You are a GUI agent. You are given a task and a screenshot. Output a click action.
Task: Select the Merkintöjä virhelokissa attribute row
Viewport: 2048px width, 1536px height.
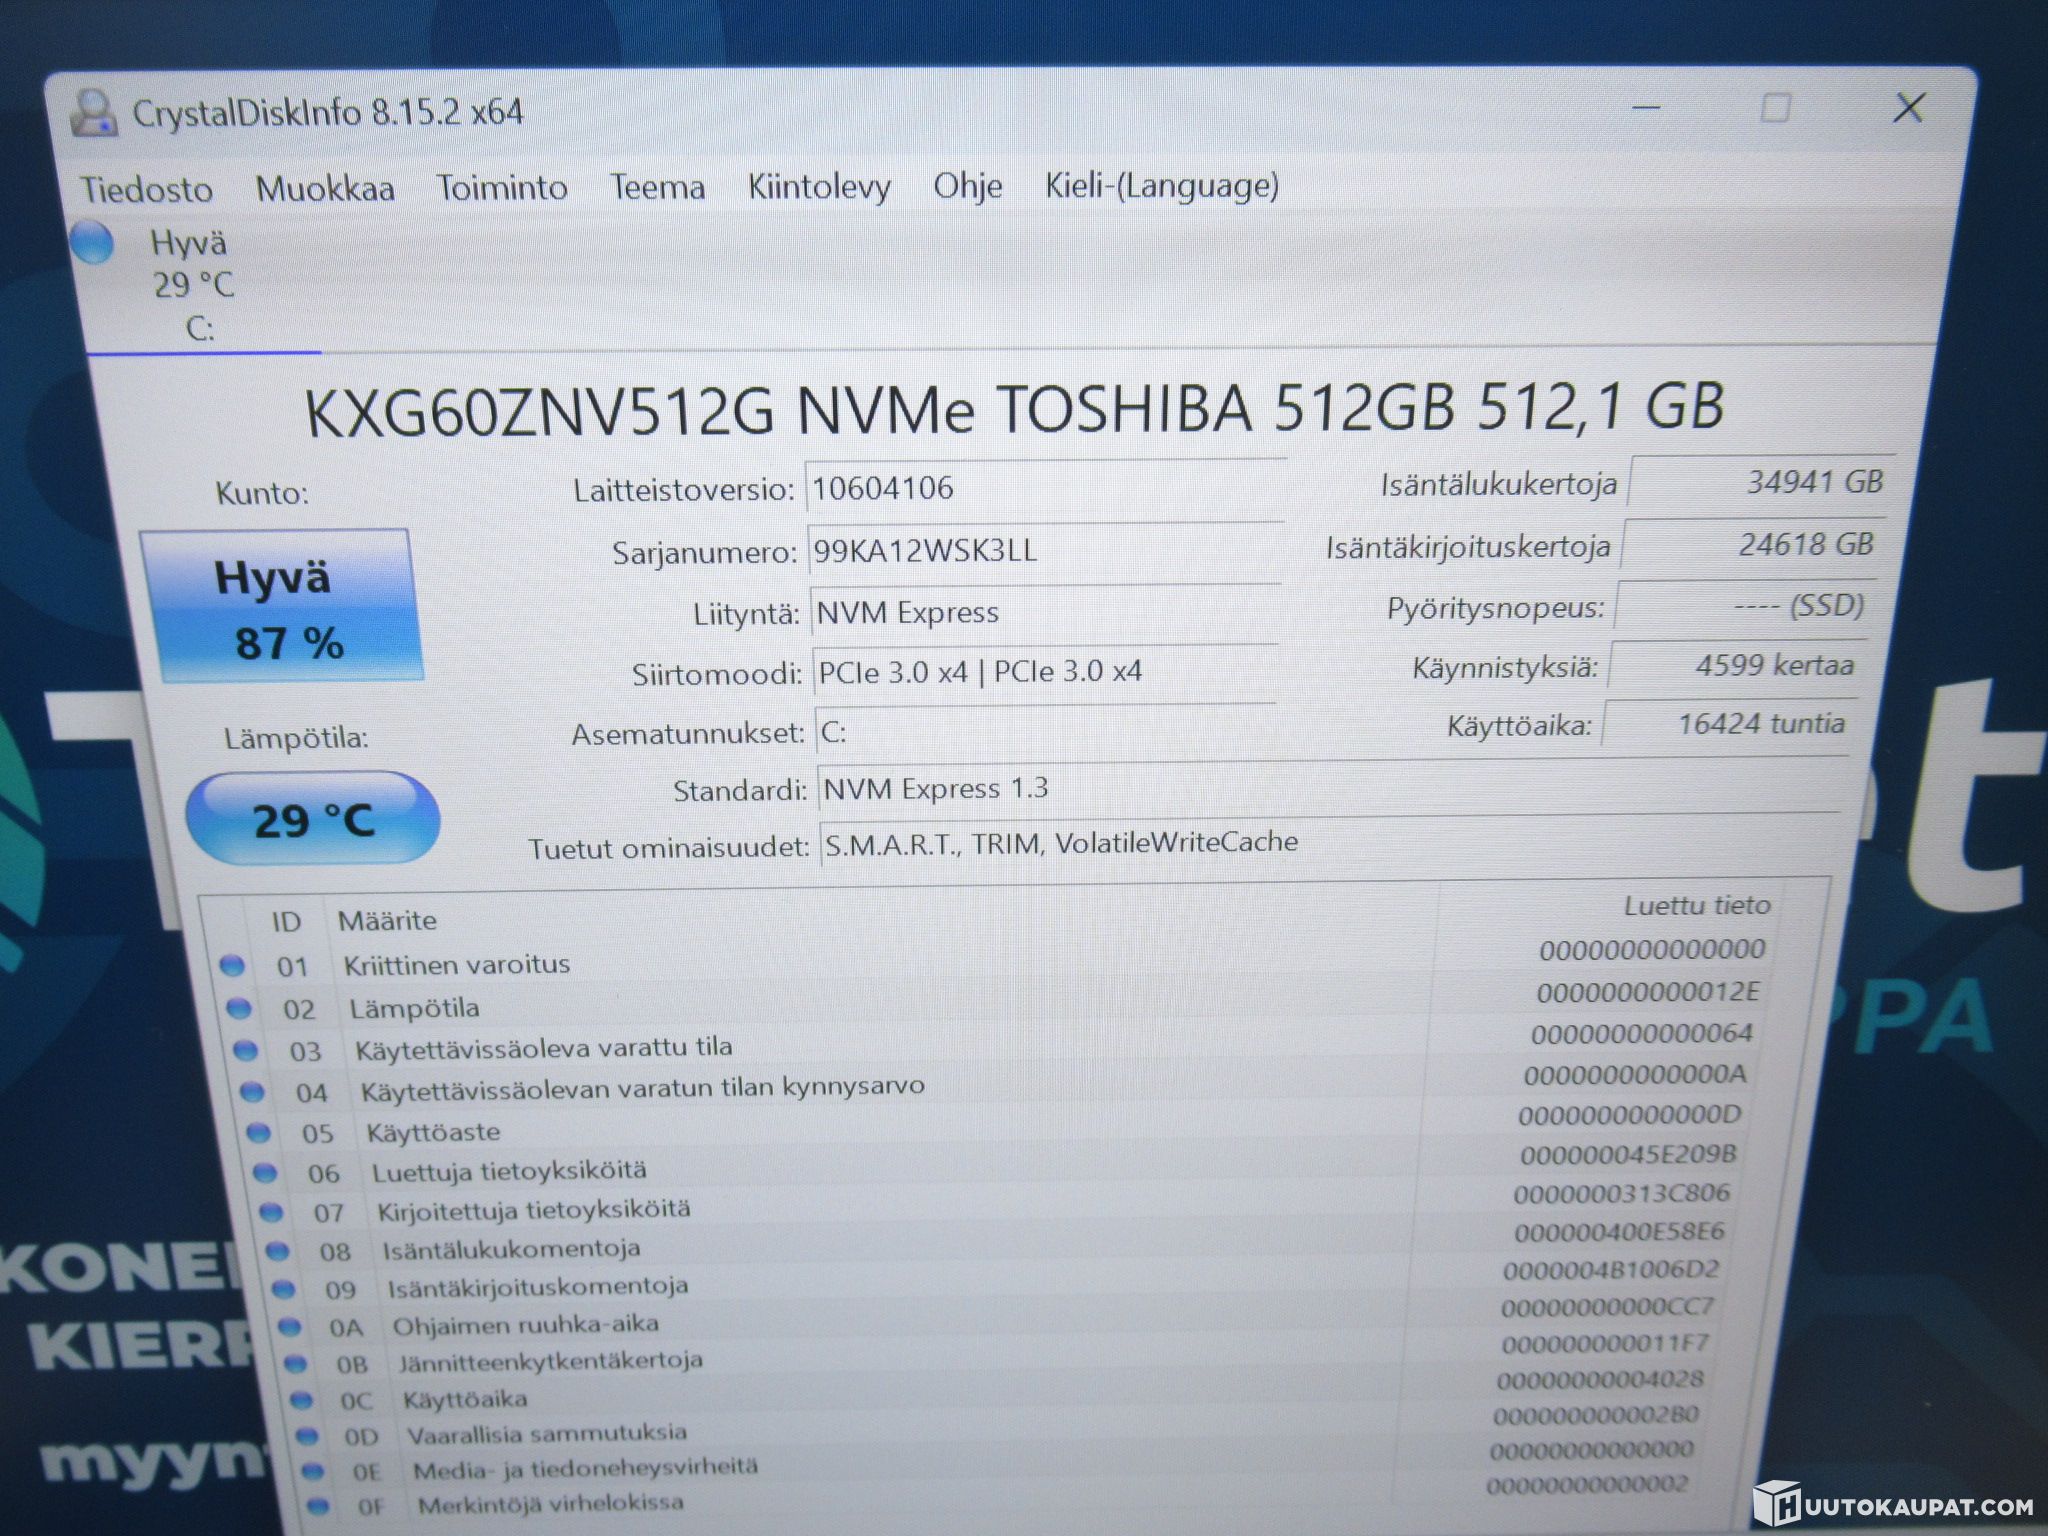click(x=1003, y=1495)
